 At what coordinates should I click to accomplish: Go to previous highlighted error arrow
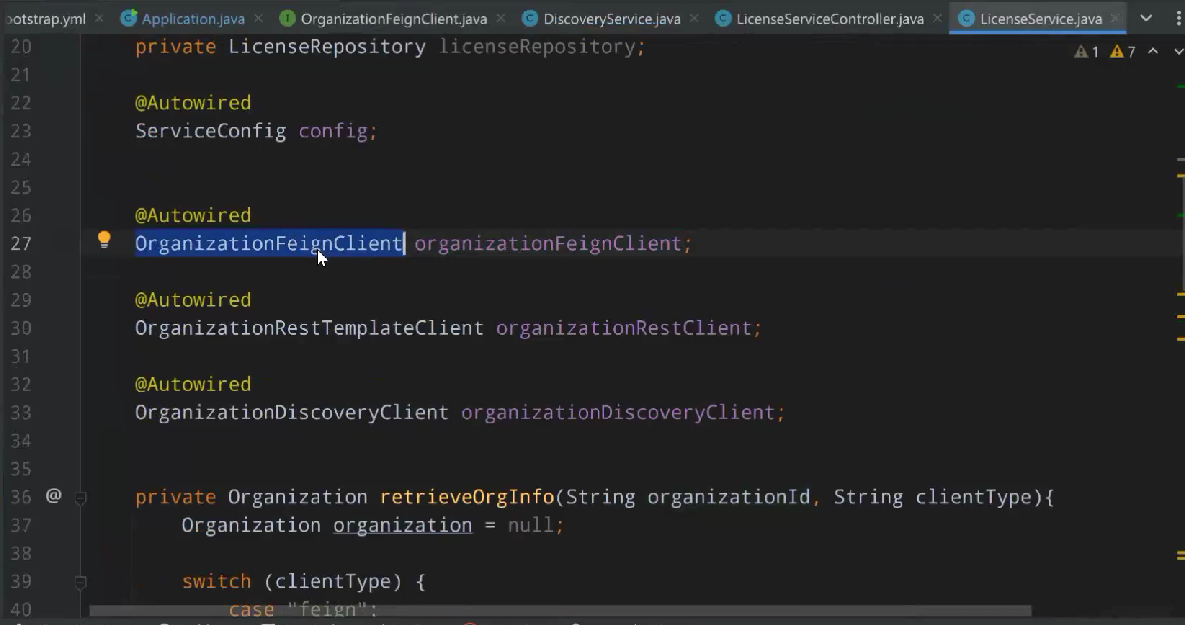[x=1153, y=51]
